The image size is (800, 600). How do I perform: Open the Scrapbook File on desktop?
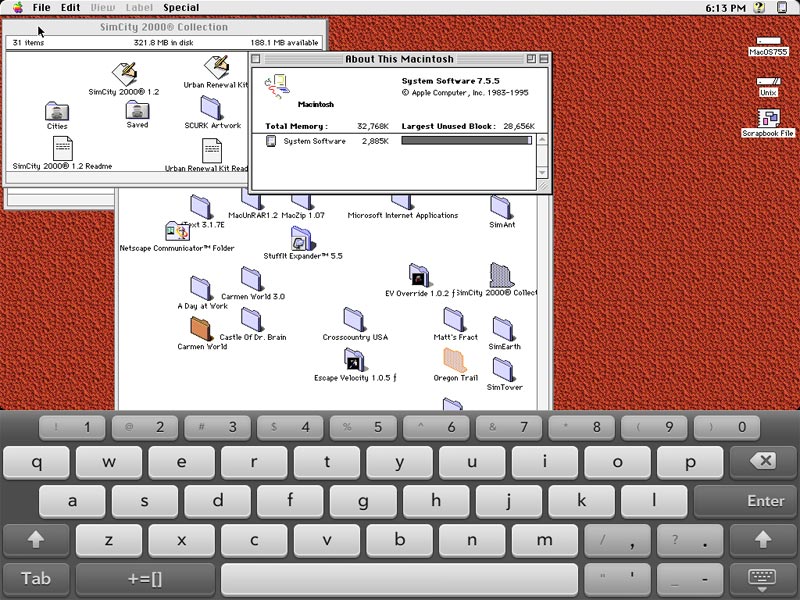(x=768, y=119)
